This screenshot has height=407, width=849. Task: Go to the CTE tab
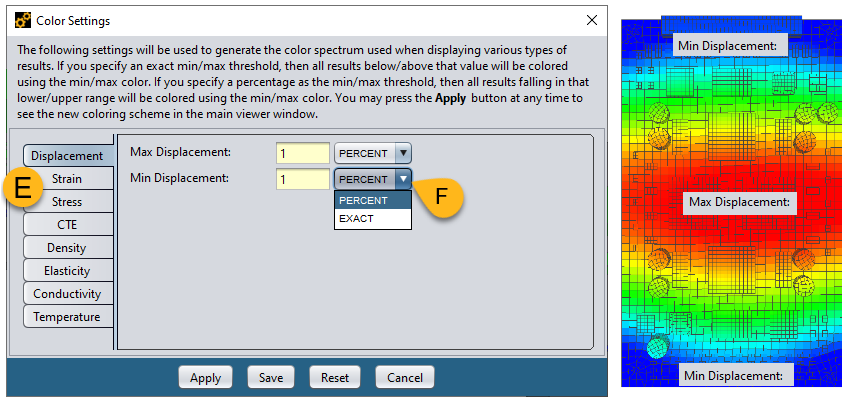point(67,225)
